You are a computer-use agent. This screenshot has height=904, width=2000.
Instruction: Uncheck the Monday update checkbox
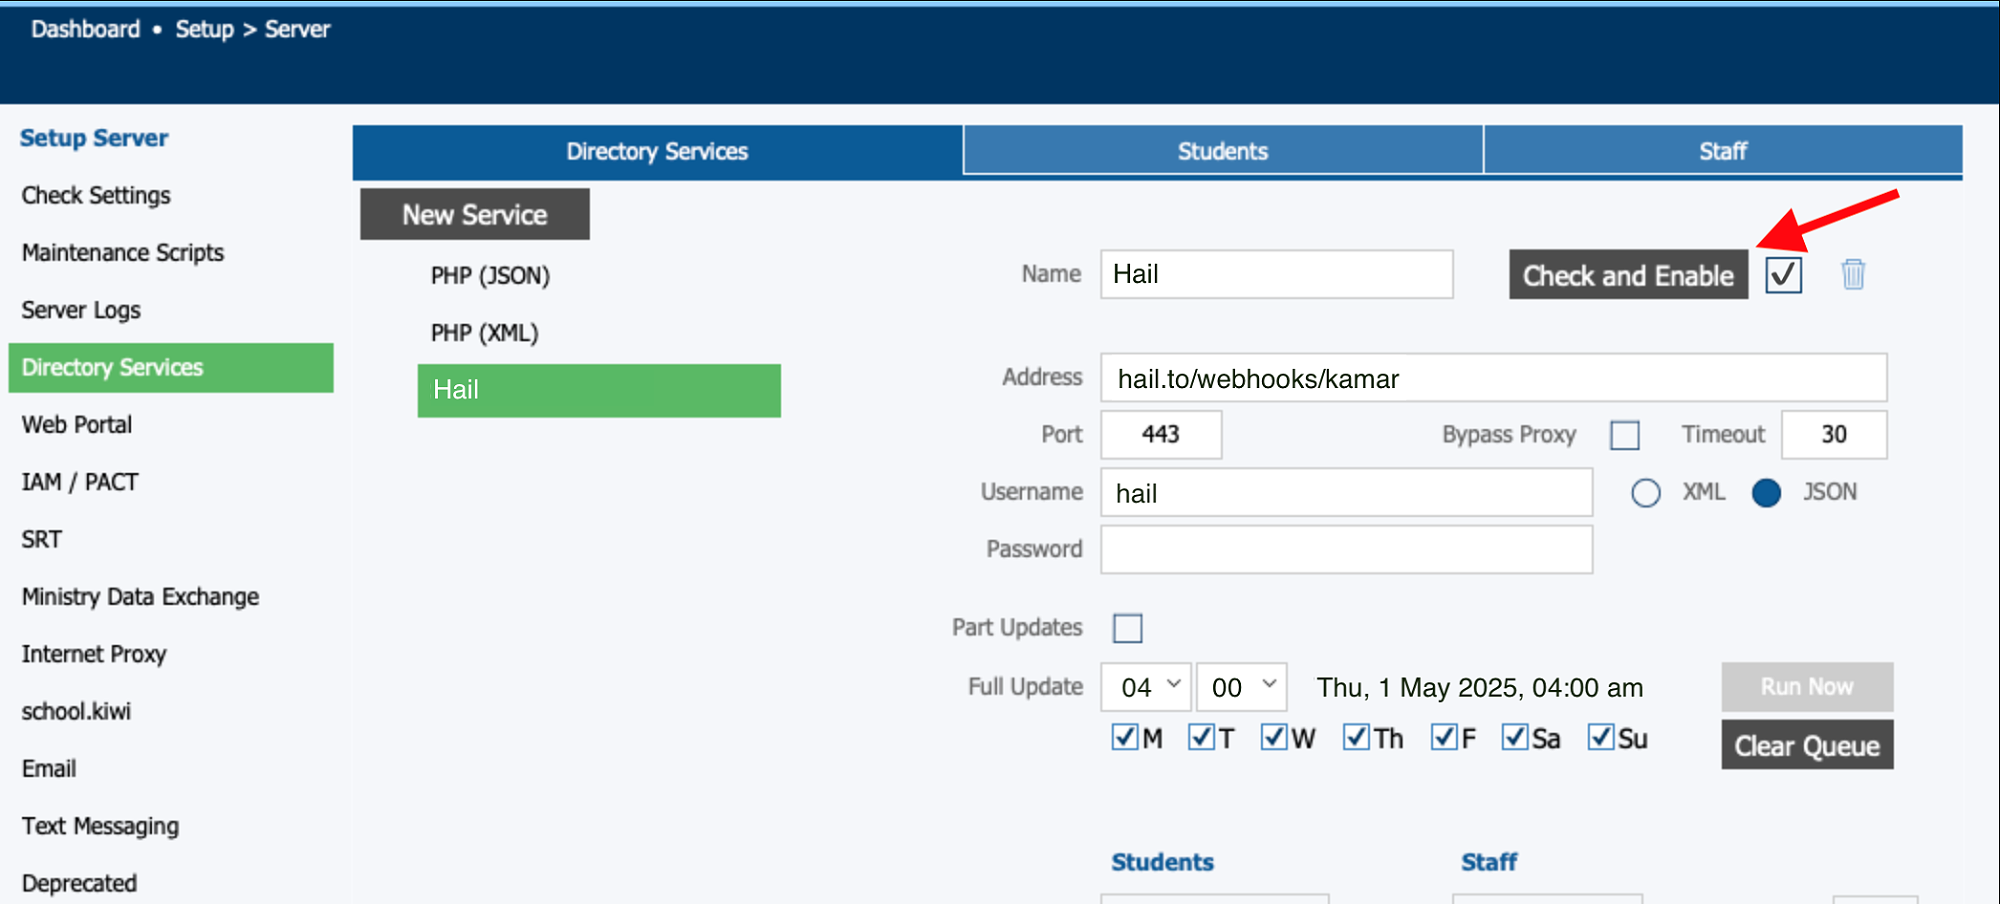pos(1124,738)
